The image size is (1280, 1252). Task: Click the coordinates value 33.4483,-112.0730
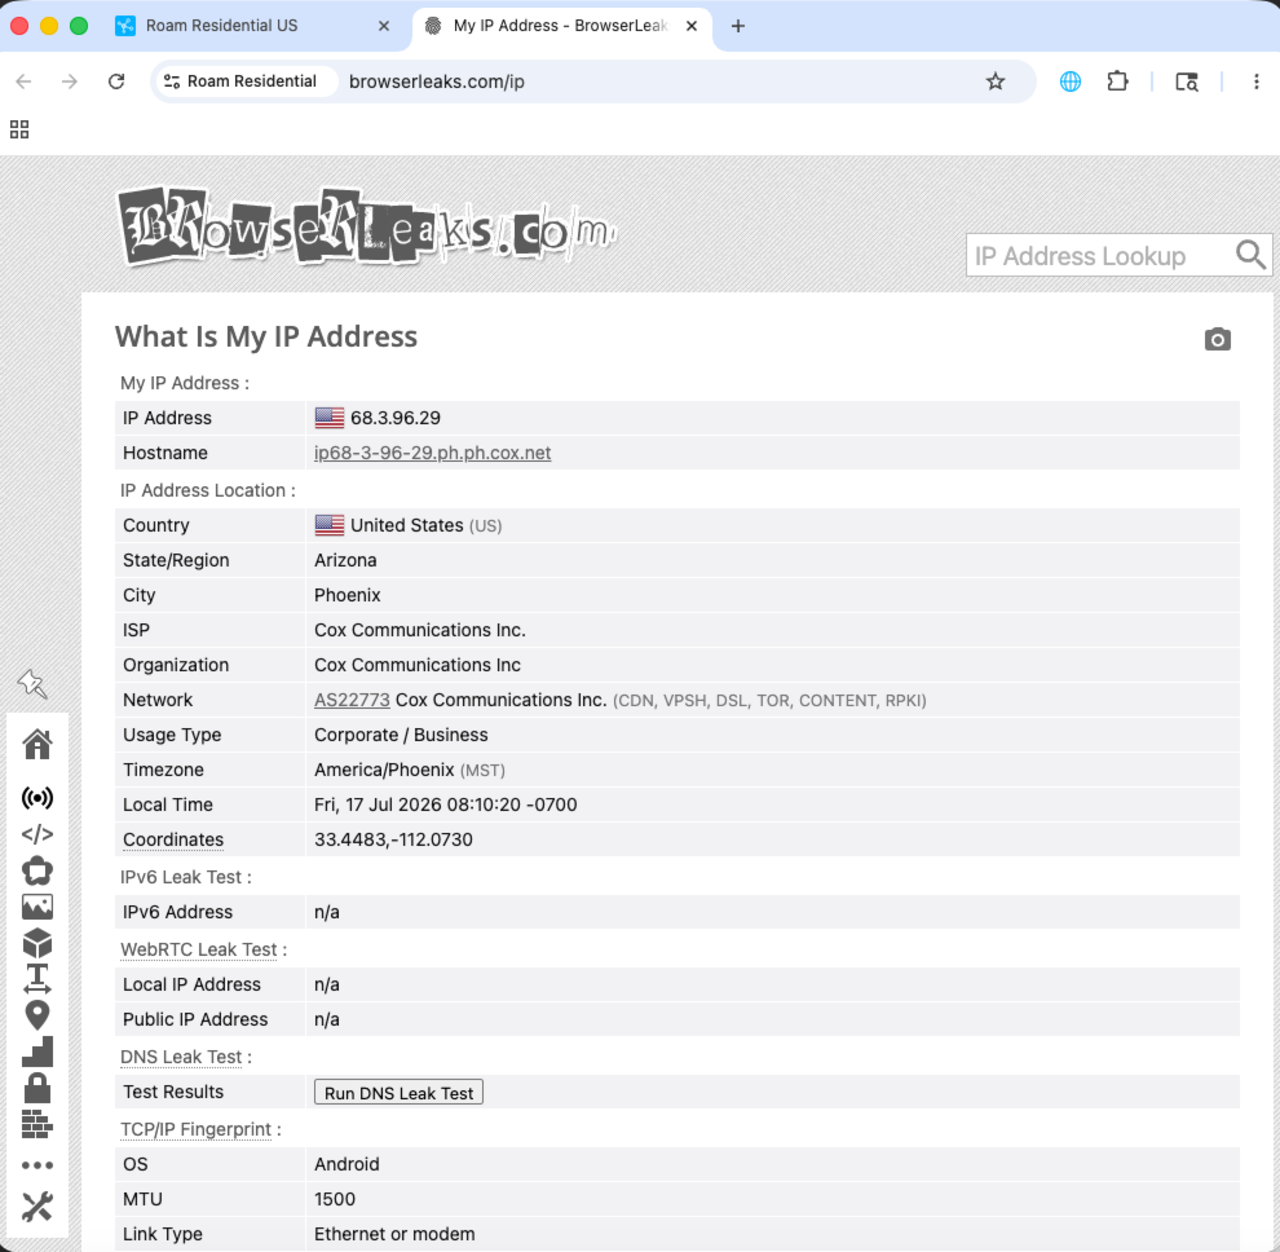(x=393, y=840)
